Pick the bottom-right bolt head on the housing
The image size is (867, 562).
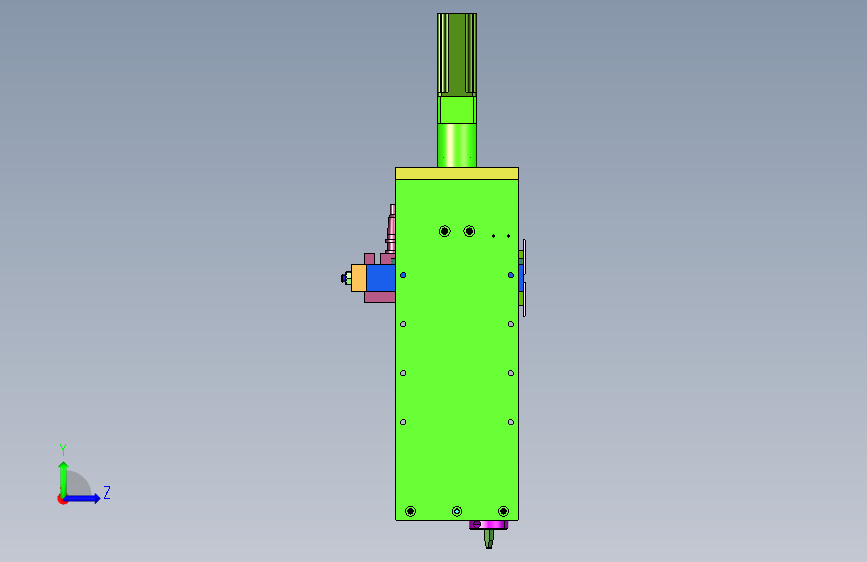pyautogui.click(x=503, y=511)
